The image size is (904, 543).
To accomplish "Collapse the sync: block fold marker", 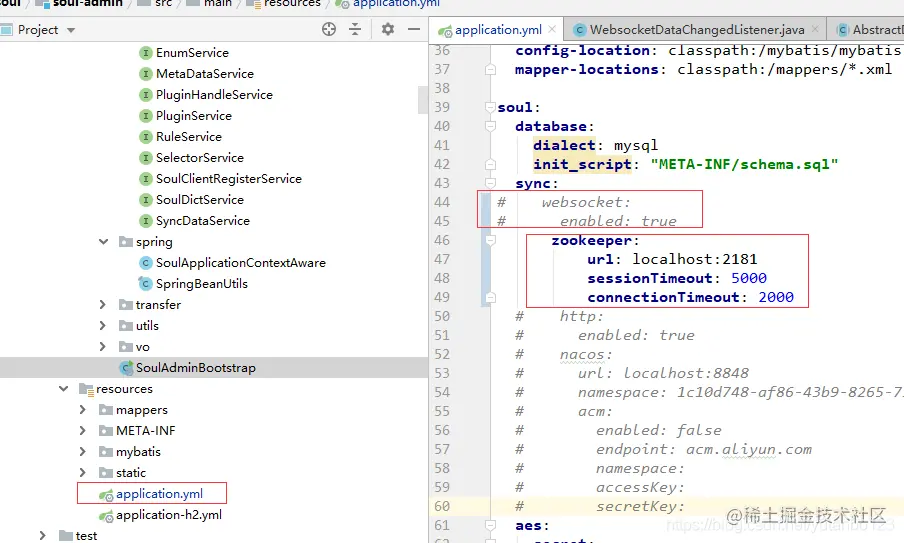I will 491,183.
